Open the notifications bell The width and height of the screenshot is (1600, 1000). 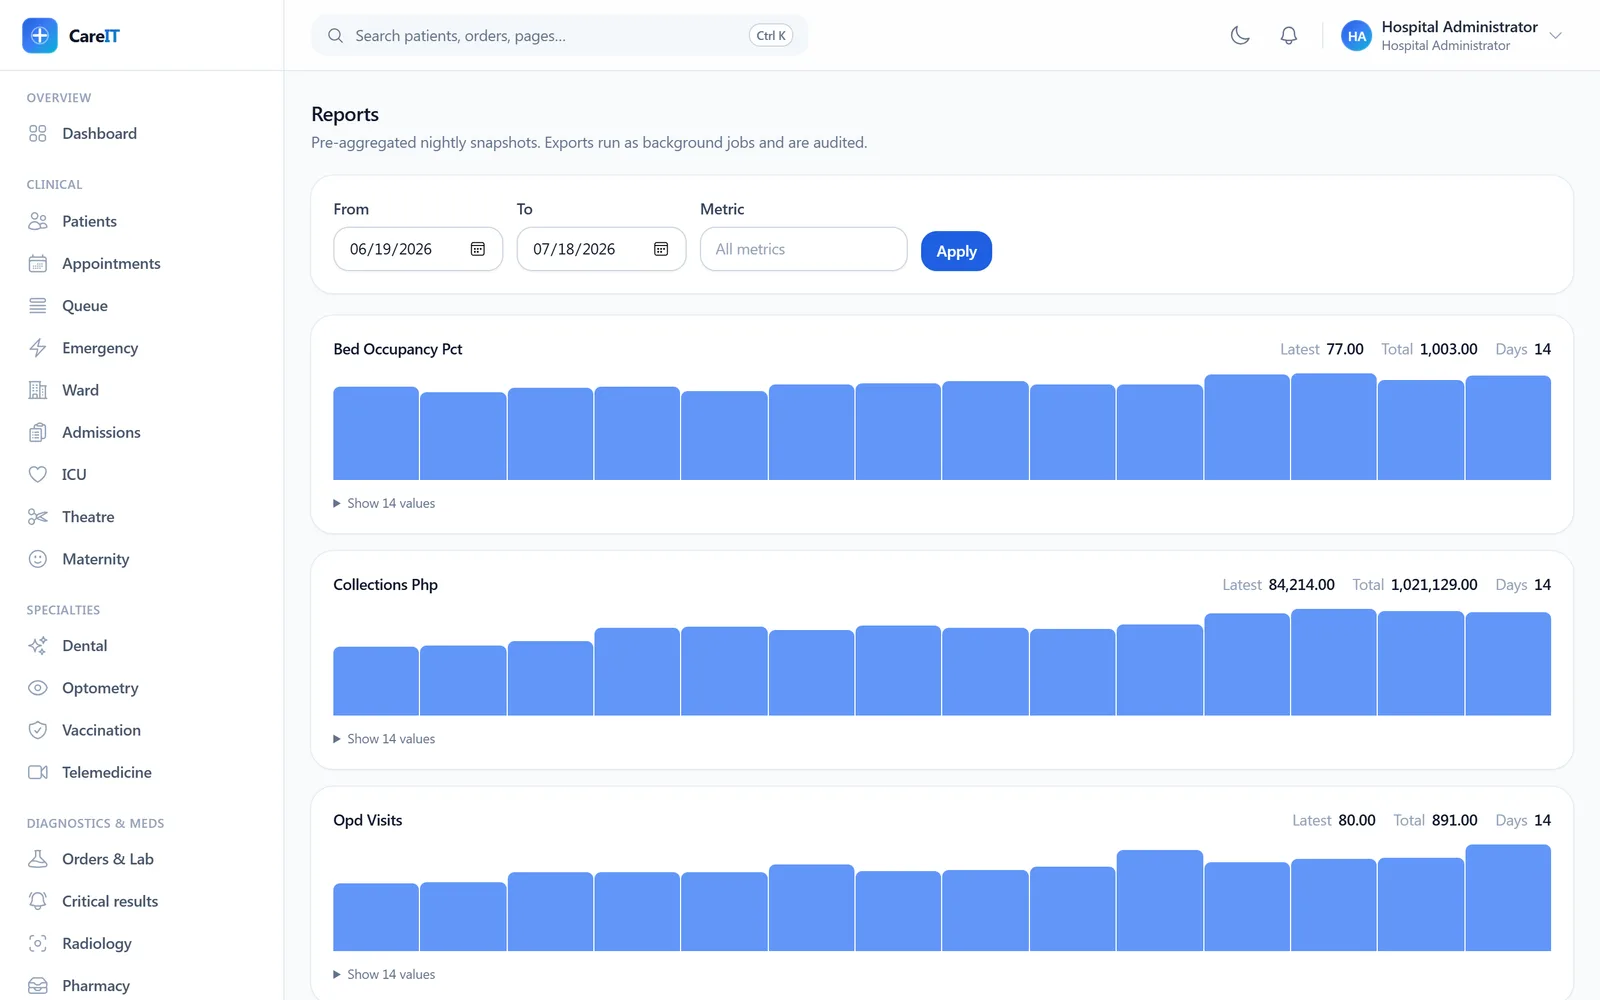pos(1289,36)
